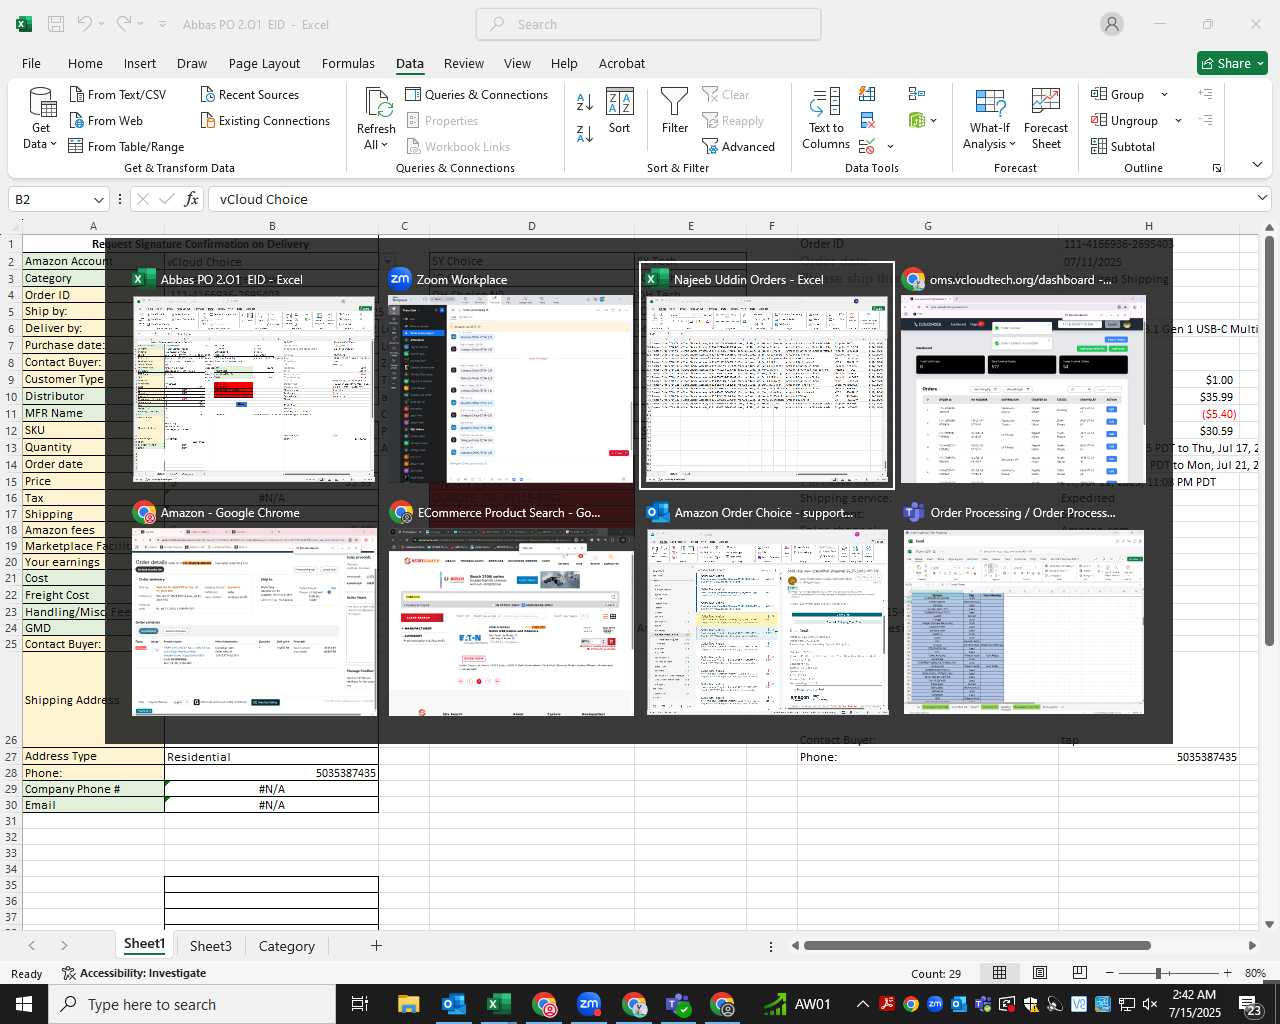
Task: Click the Data Validation icon
Action: click(x=867, y=146)
